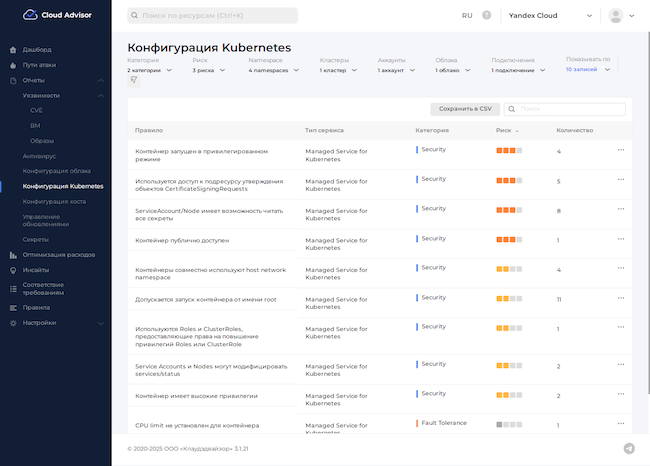
Task: Sort the table by Риск column
Action: click(507, 130)
